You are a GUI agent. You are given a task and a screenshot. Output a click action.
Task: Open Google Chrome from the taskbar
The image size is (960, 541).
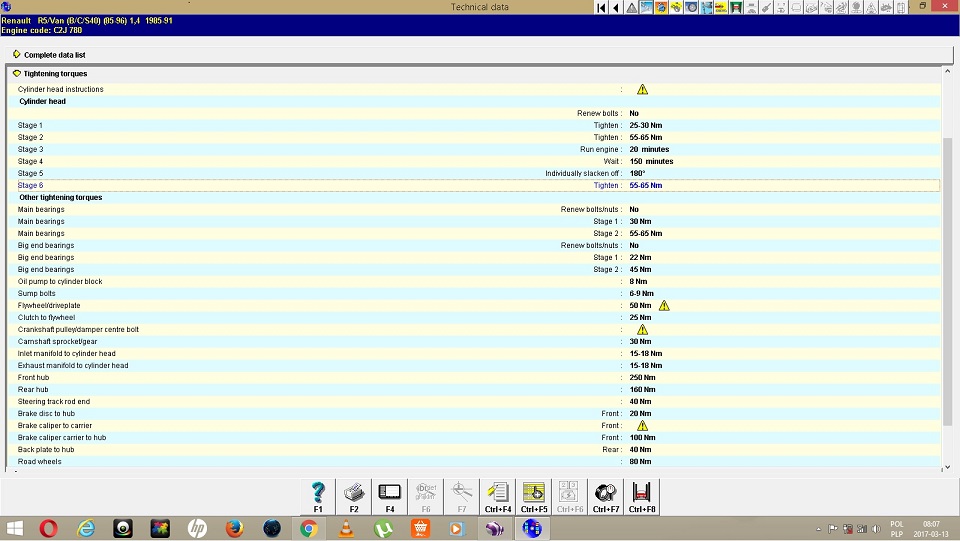[x=309, y=528]
